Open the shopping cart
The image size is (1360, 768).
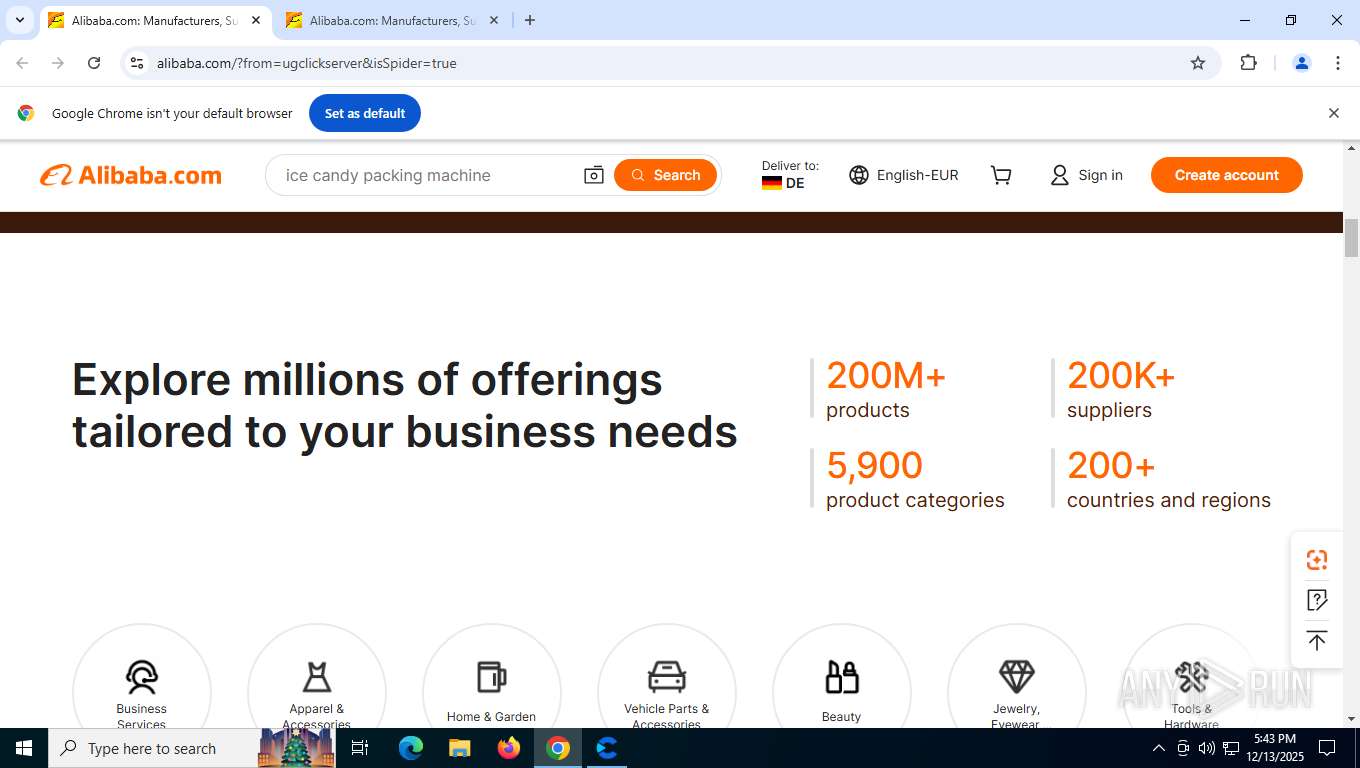1001,175
